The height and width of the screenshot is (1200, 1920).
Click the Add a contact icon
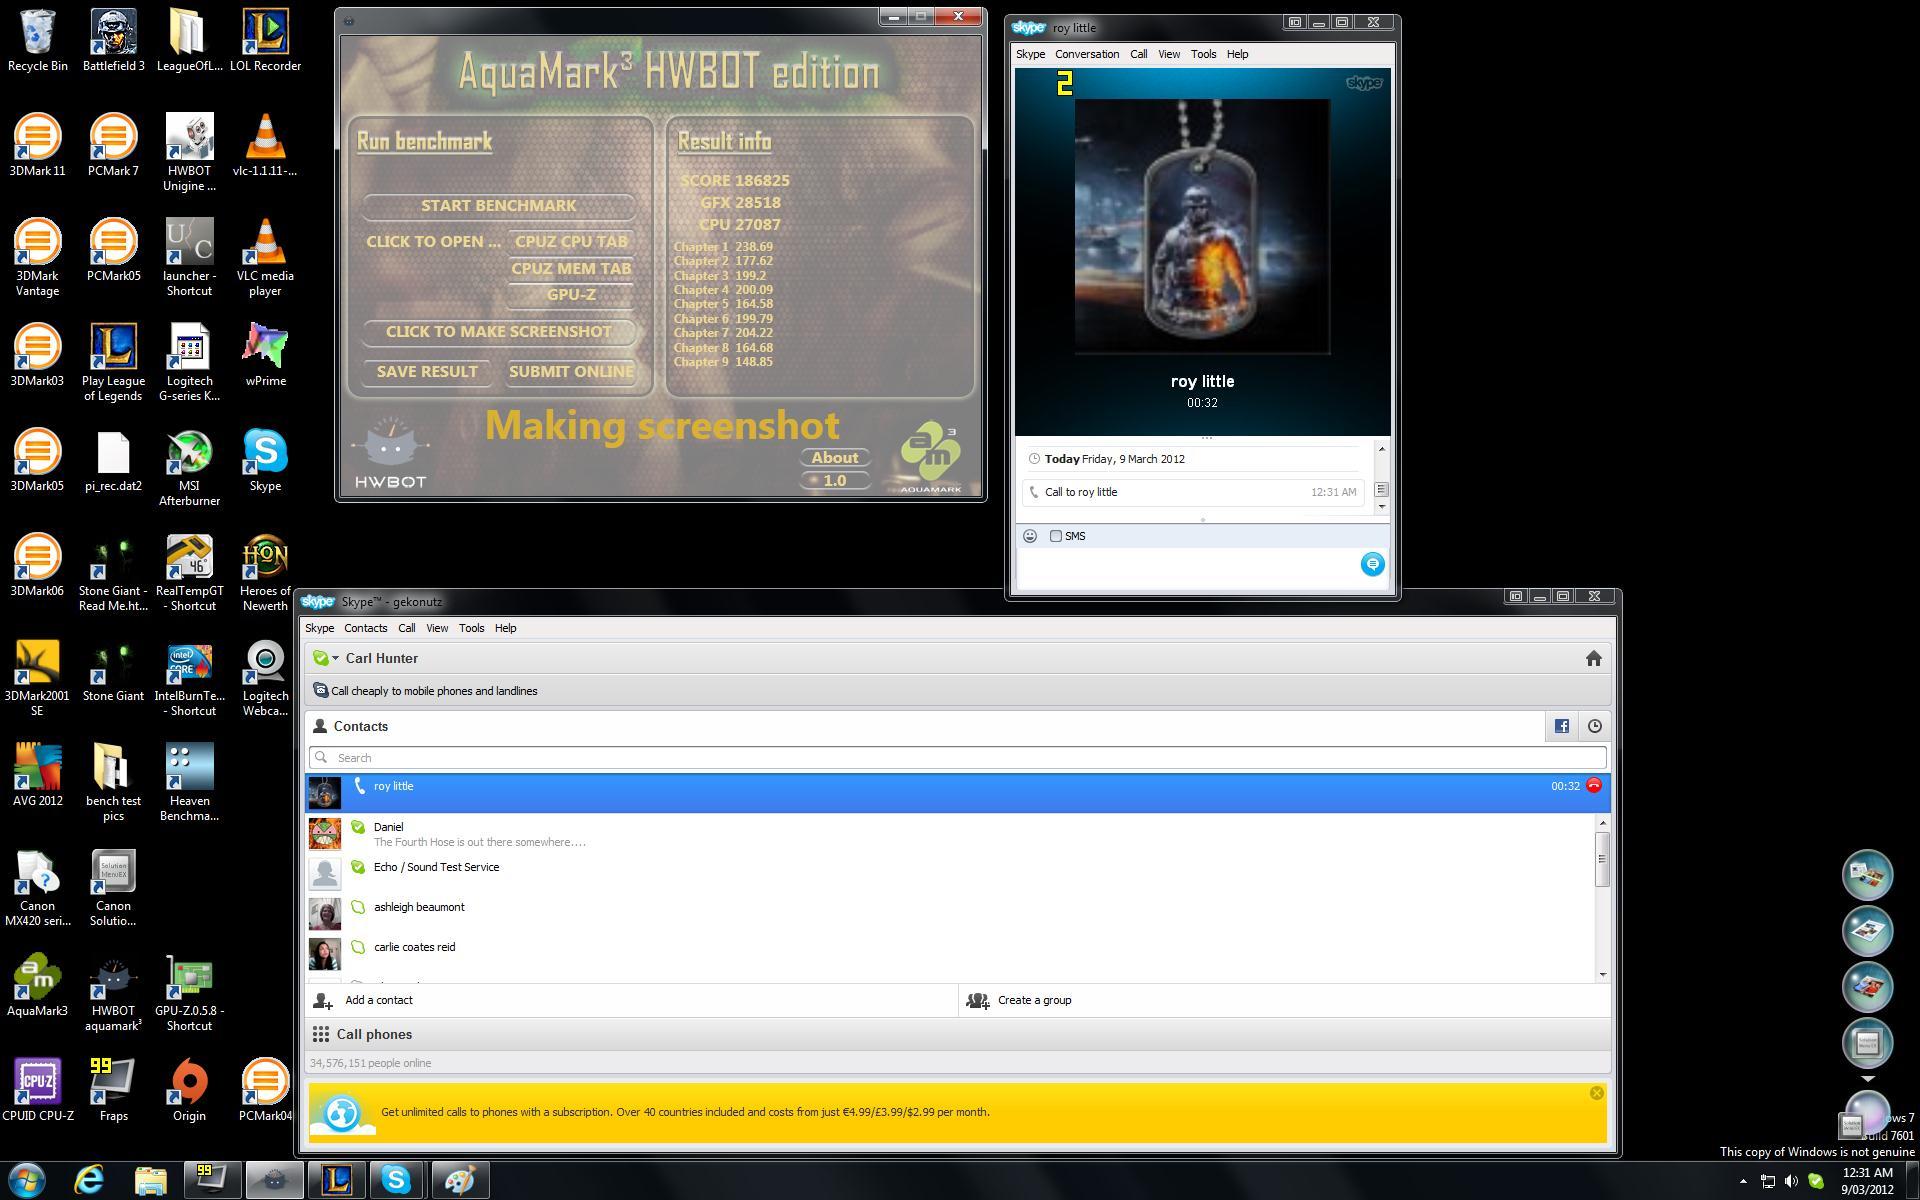[x=323, y=1000]
